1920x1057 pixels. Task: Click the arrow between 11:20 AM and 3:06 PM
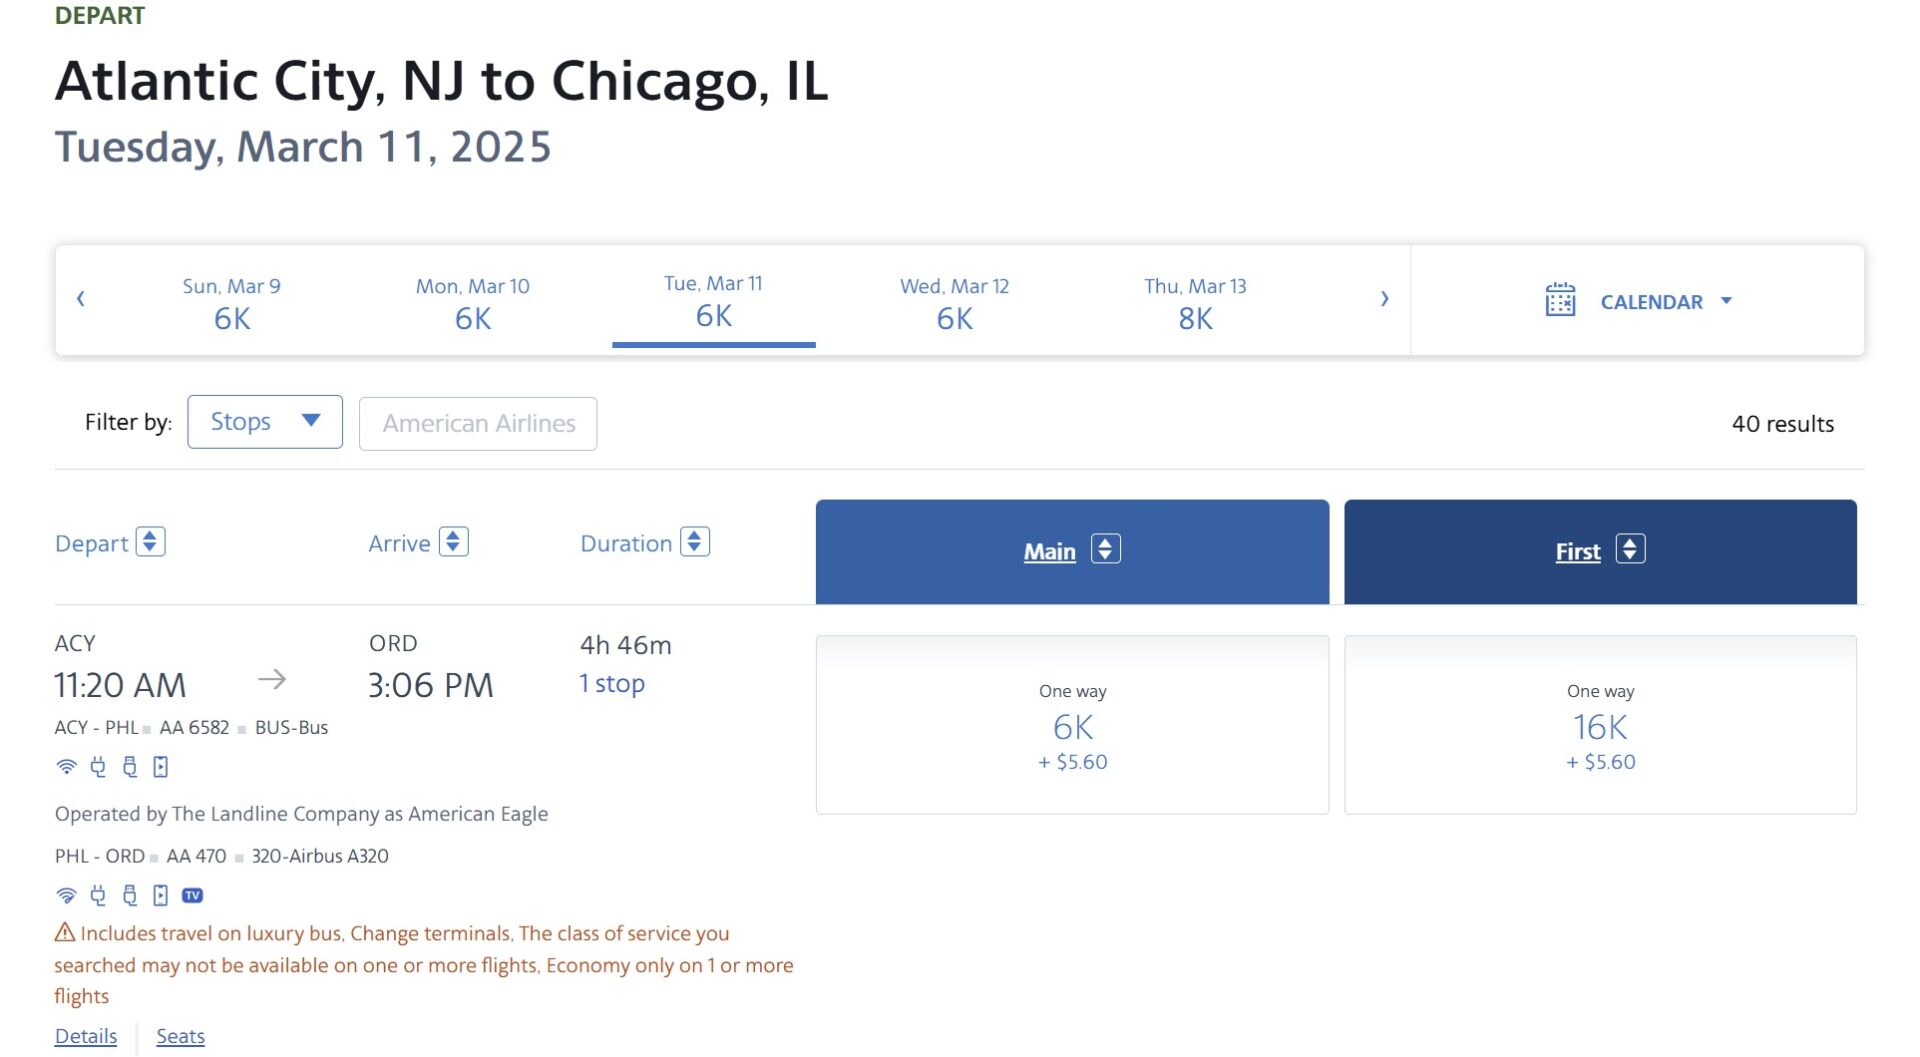[x=272, y=679]
